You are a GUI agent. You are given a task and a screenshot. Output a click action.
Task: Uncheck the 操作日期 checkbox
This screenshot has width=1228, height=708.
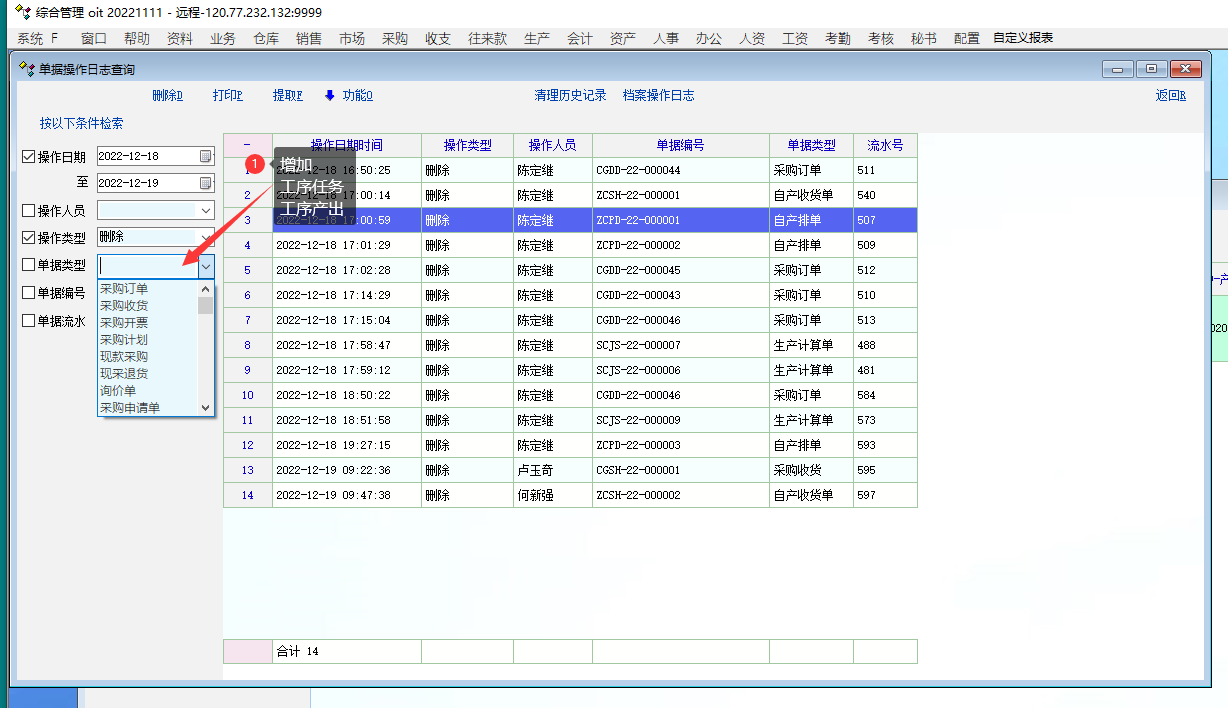[x=28, y=156]
